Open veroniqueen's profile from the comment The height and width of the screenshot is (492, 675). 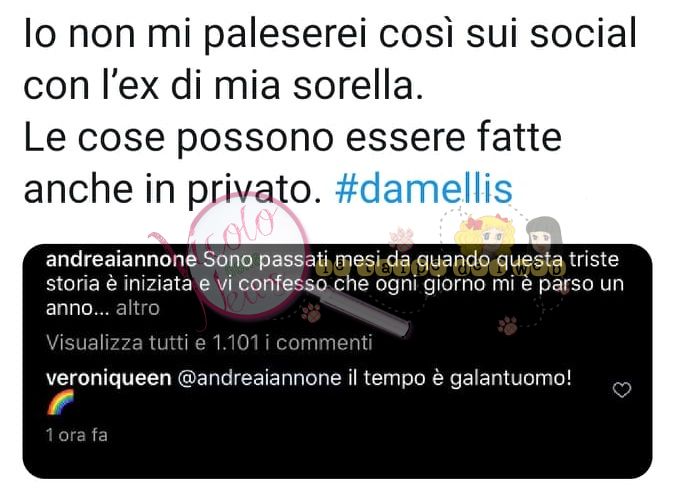pos(108,378)
